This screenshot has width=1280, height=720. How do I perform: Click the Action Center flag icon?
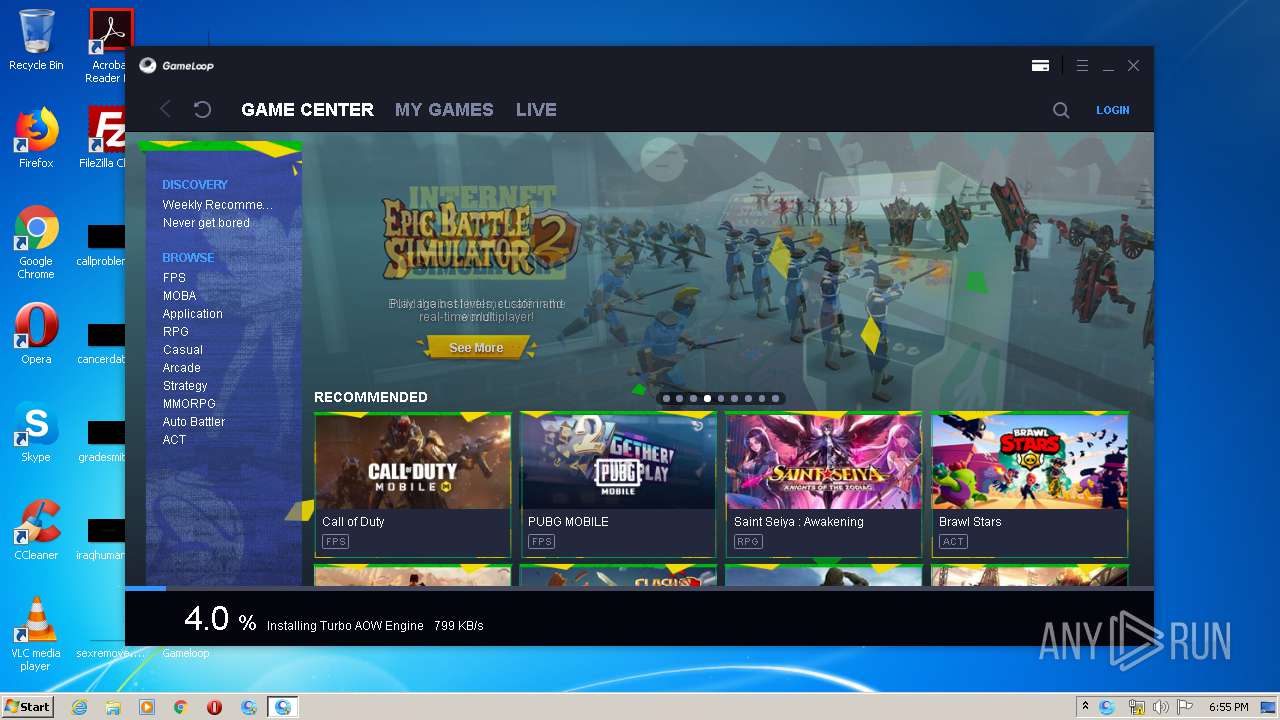[1185, 707]
